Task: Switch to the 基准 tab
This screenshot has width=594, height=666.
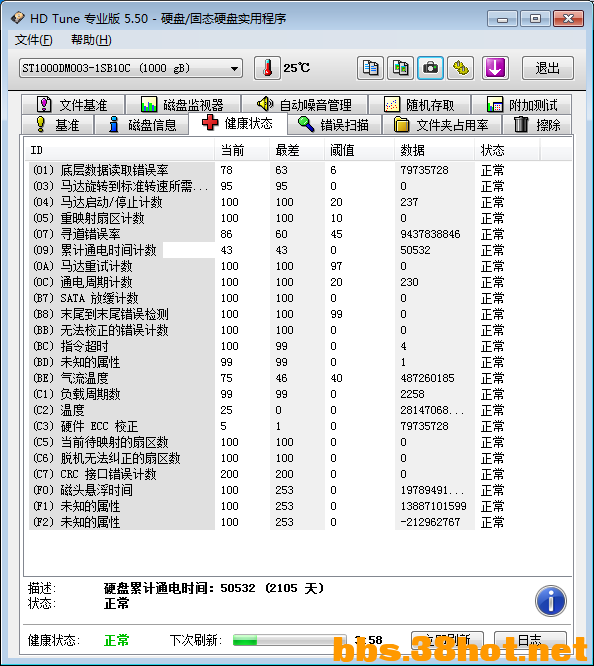Action: tap(58, 125)
